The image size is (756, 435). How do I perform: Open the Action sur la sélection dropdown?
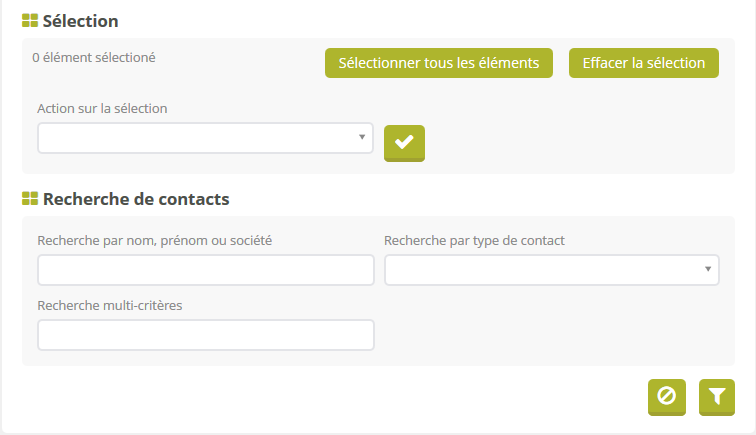(x=195, y=138)
